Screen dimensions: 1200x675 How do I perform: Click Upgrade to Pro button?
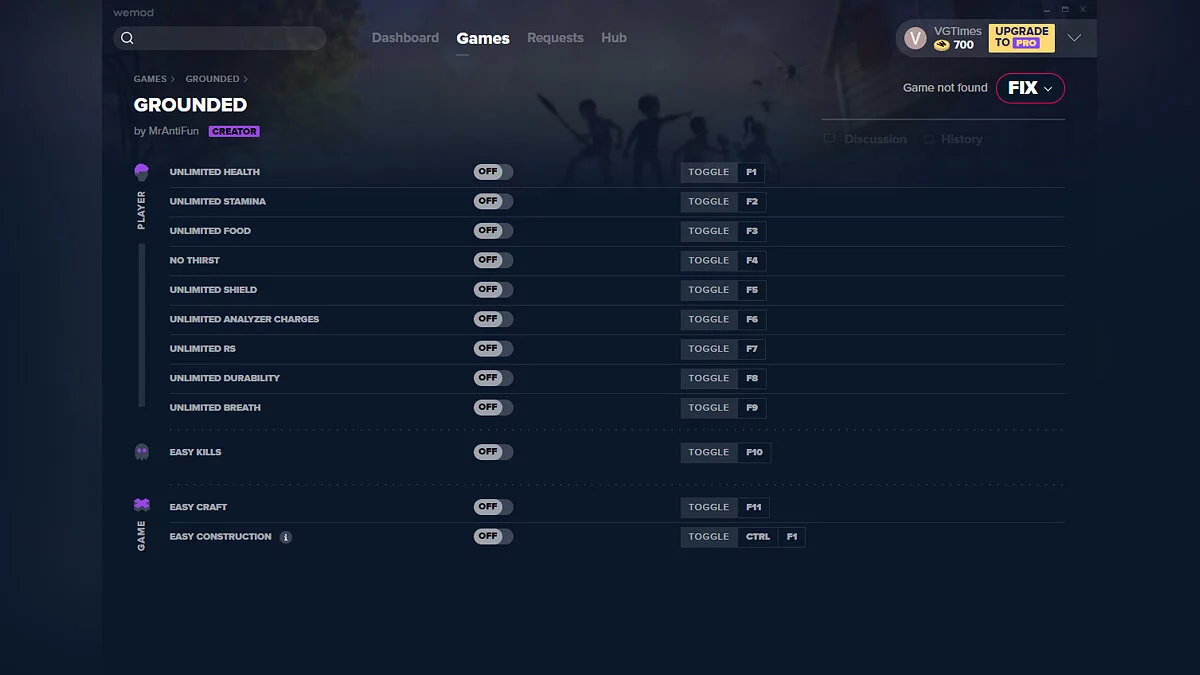[1021, 38]
